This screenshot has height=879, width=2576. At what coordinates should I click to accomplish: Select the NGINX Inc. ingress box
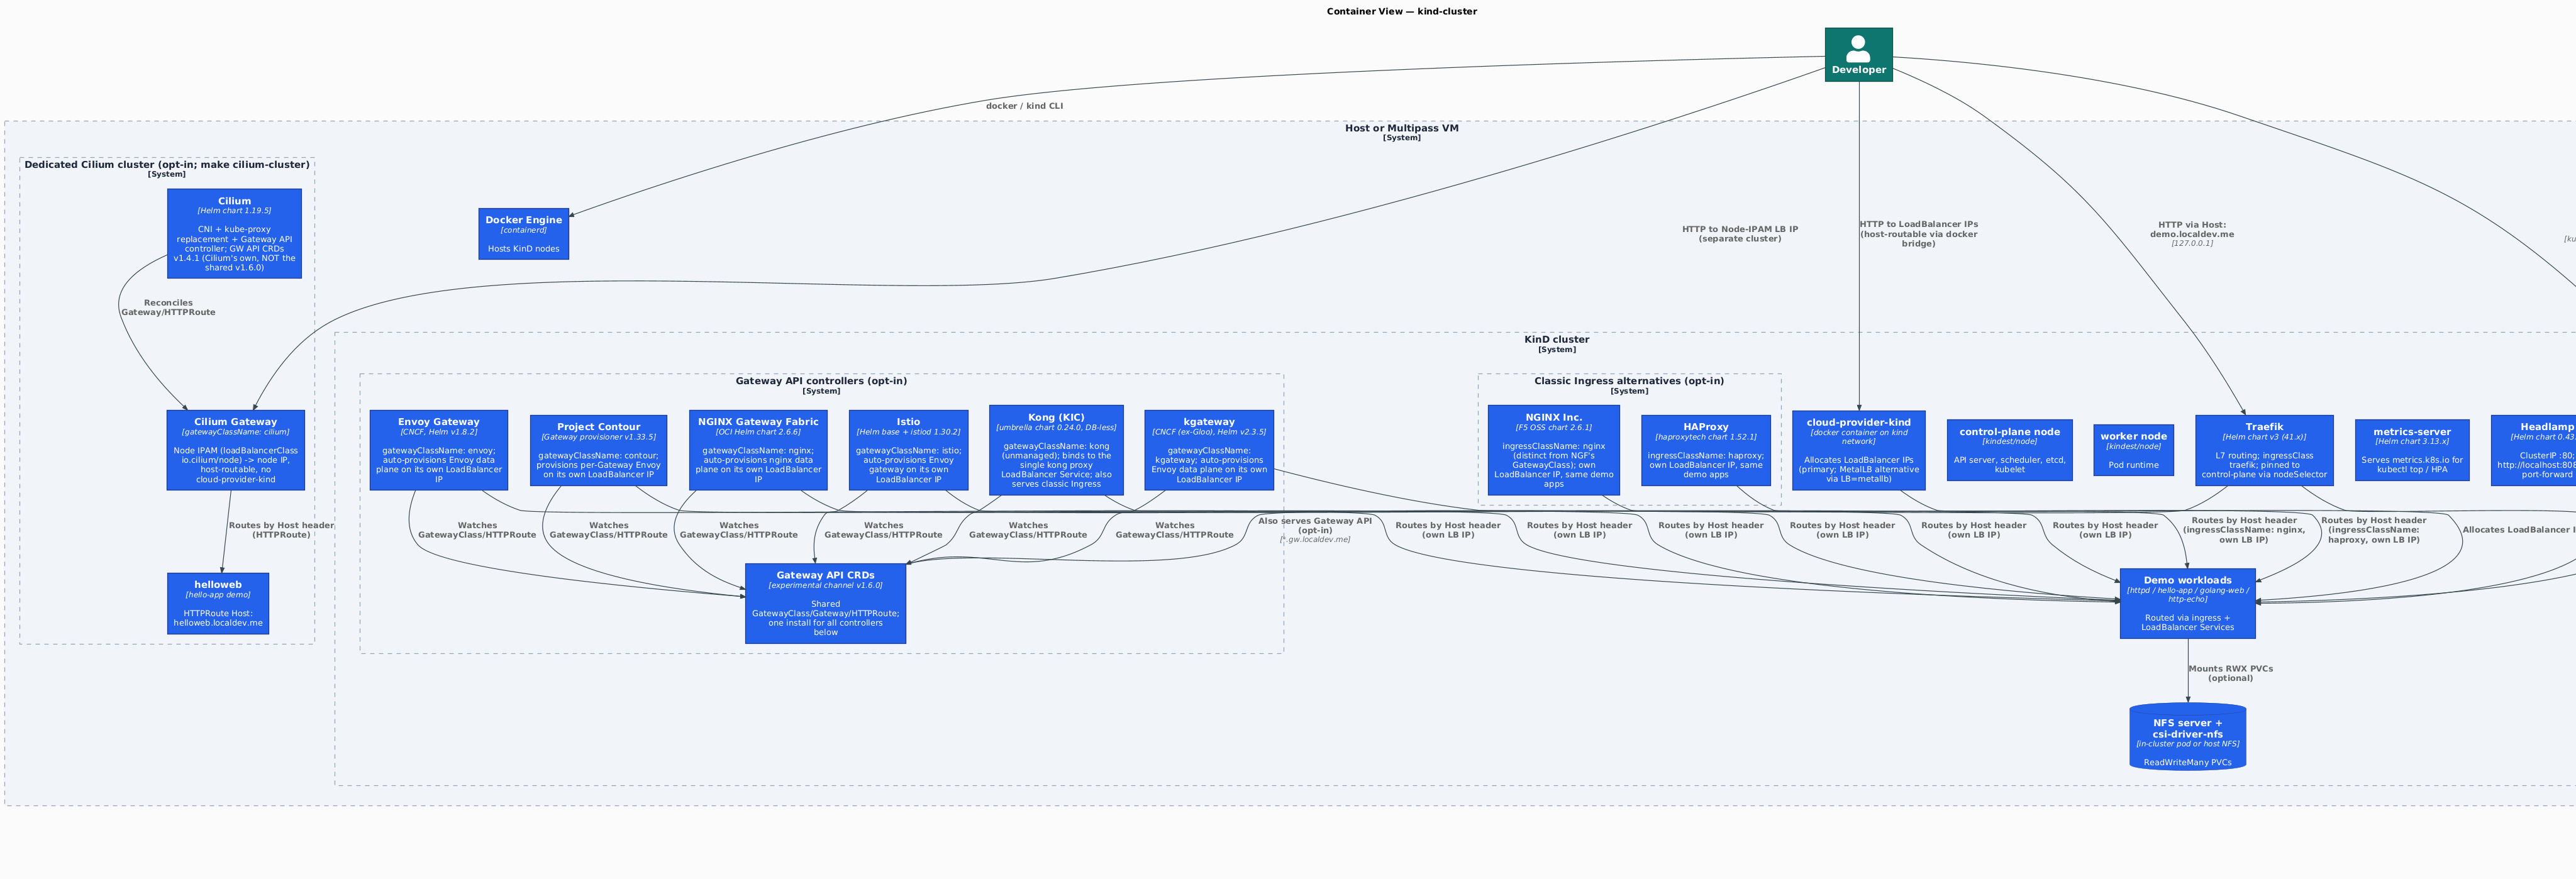[x=1554, y=450]
